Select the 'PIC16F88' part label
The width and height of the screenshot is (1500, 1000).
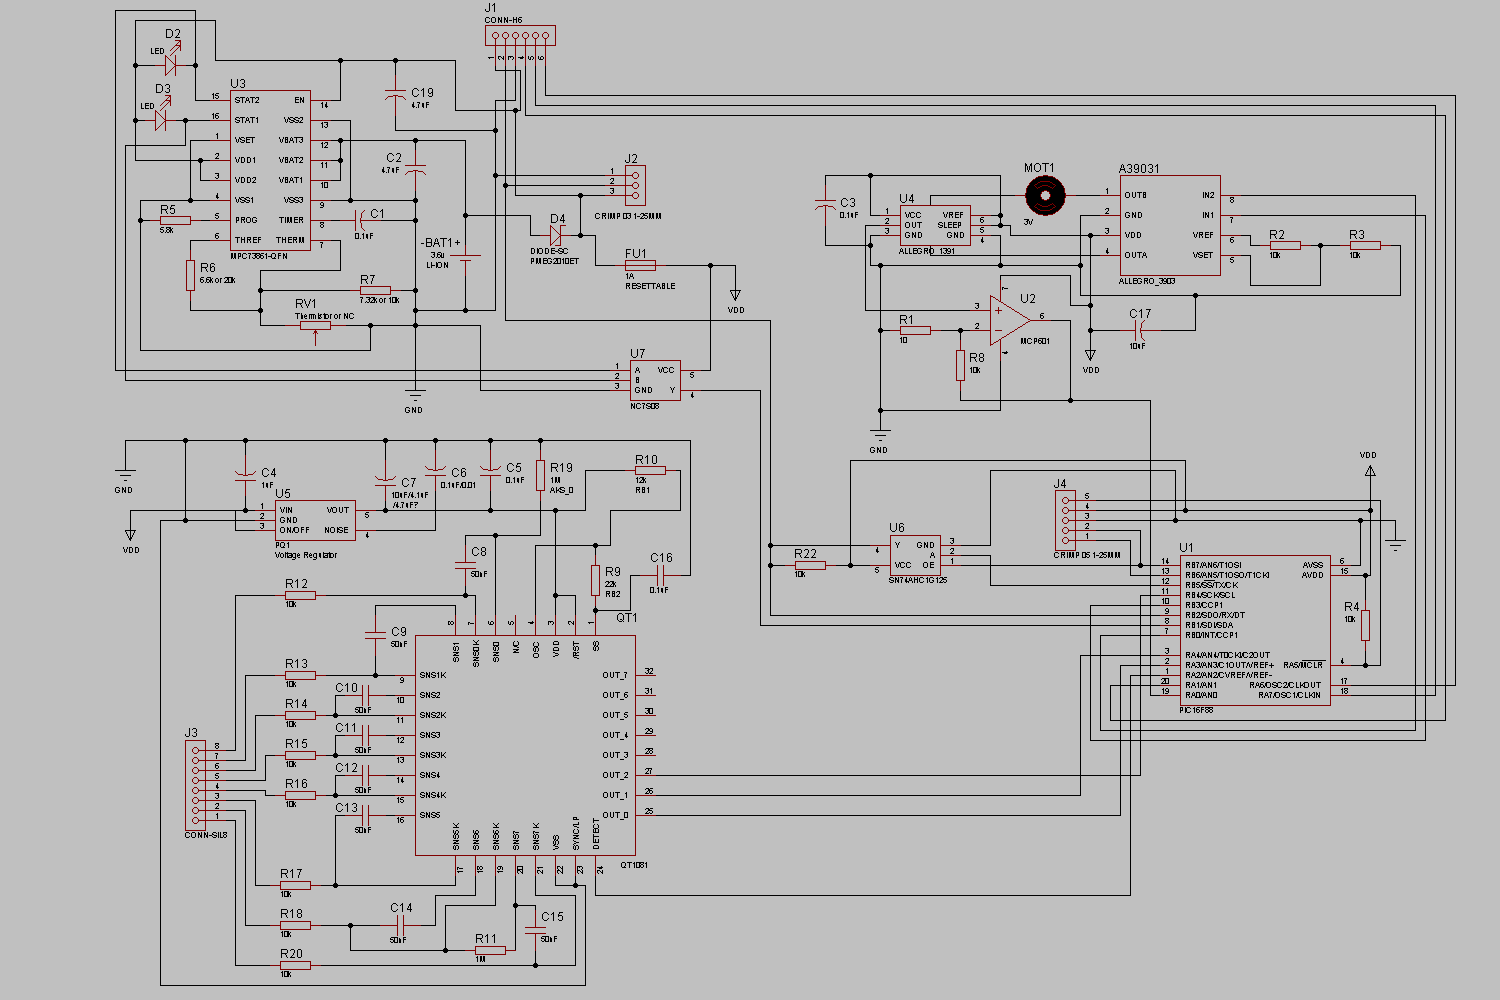coord(1196,710)
